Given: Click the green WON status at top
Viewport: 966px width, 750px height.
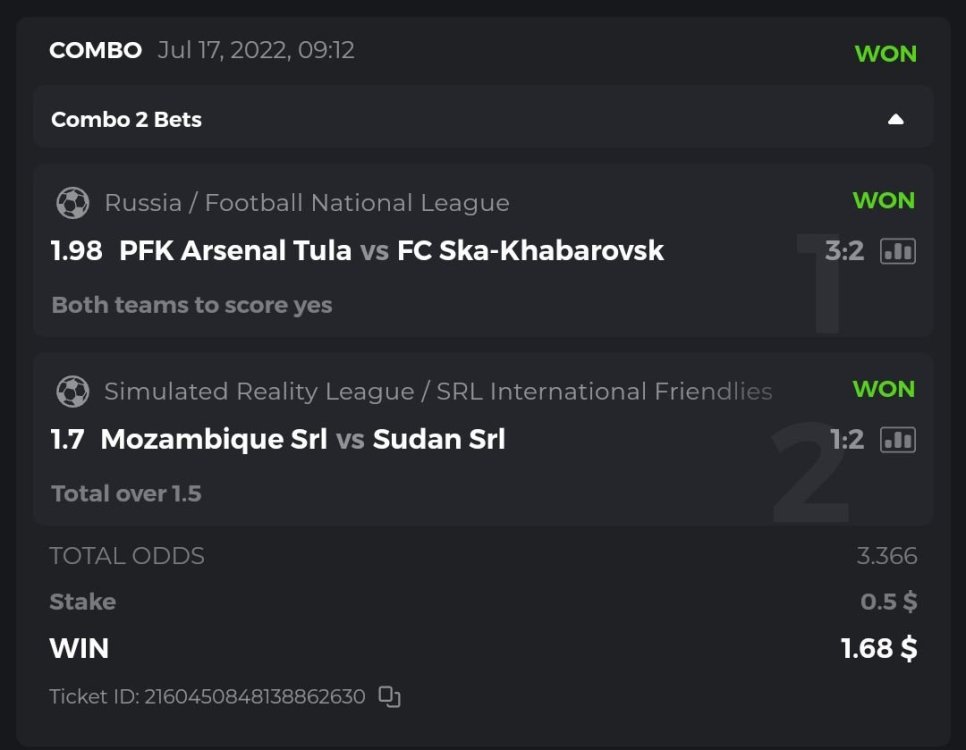Looking at the screenshot, I should [x=885, y=54].
